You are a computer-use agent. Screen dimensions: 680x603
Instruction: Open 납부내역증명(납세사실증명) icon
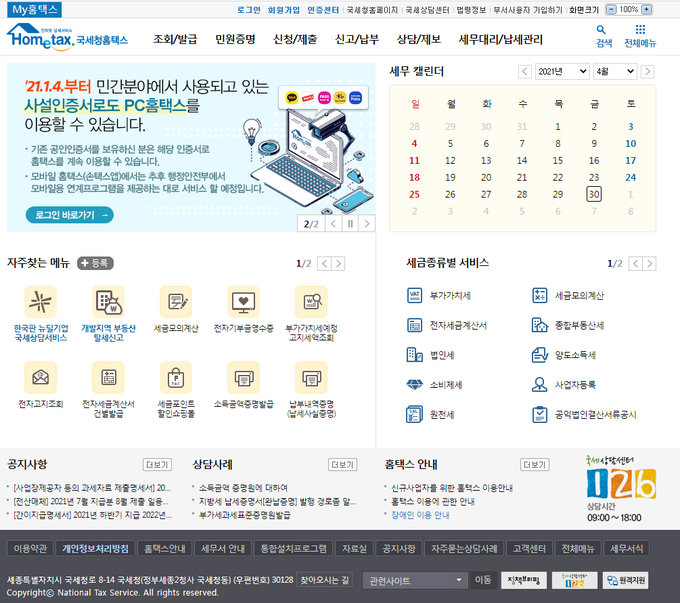tap(311, 377)
